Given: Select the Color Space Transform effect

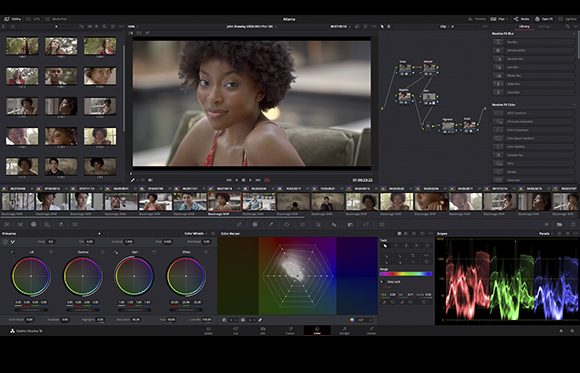Looking at the screenshot, I should click(533, 138).
